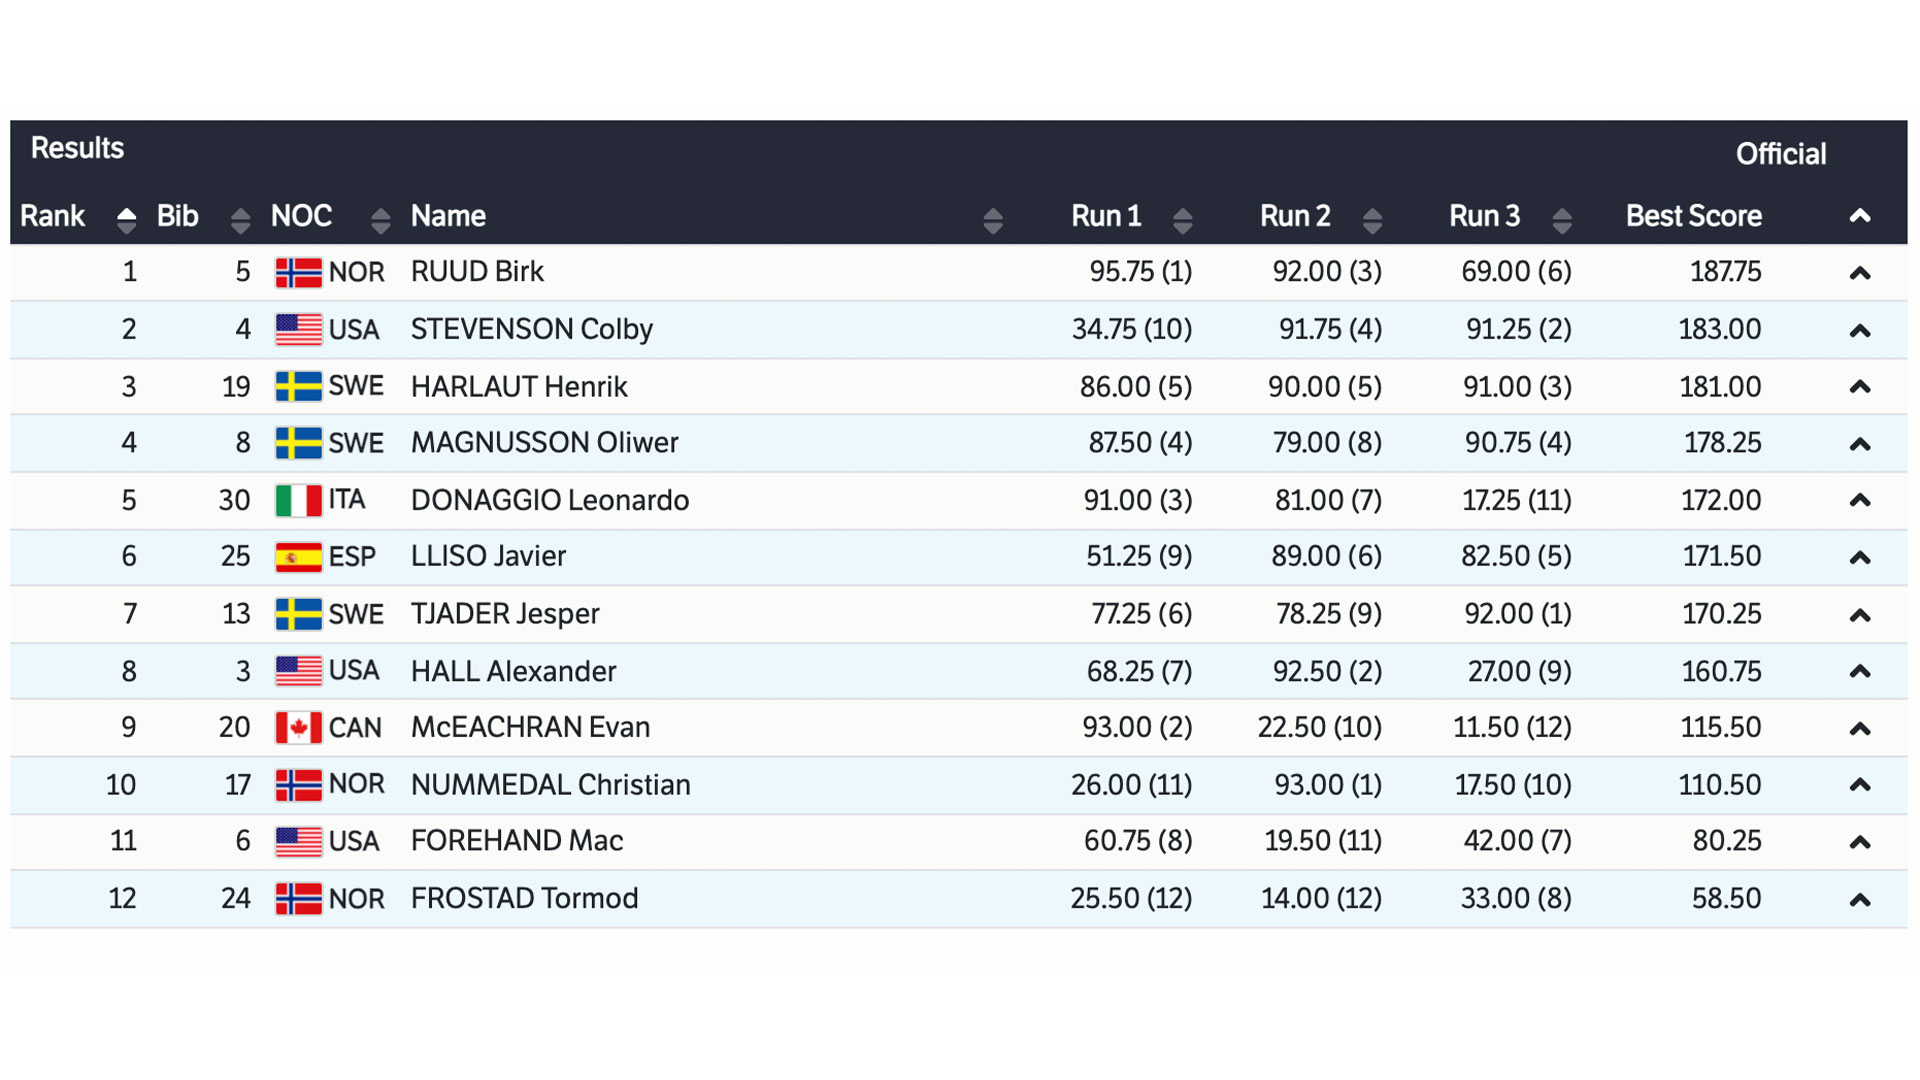Click USA flag beside HALL Alexander
This screenshot has height=1080, width=1920.
tap(298, 671)
